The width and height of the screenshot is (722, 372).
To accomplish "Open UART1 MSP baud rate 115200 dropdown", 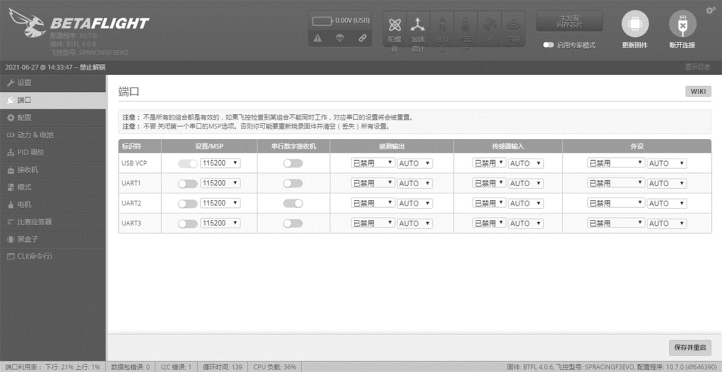I will (220, 183).
